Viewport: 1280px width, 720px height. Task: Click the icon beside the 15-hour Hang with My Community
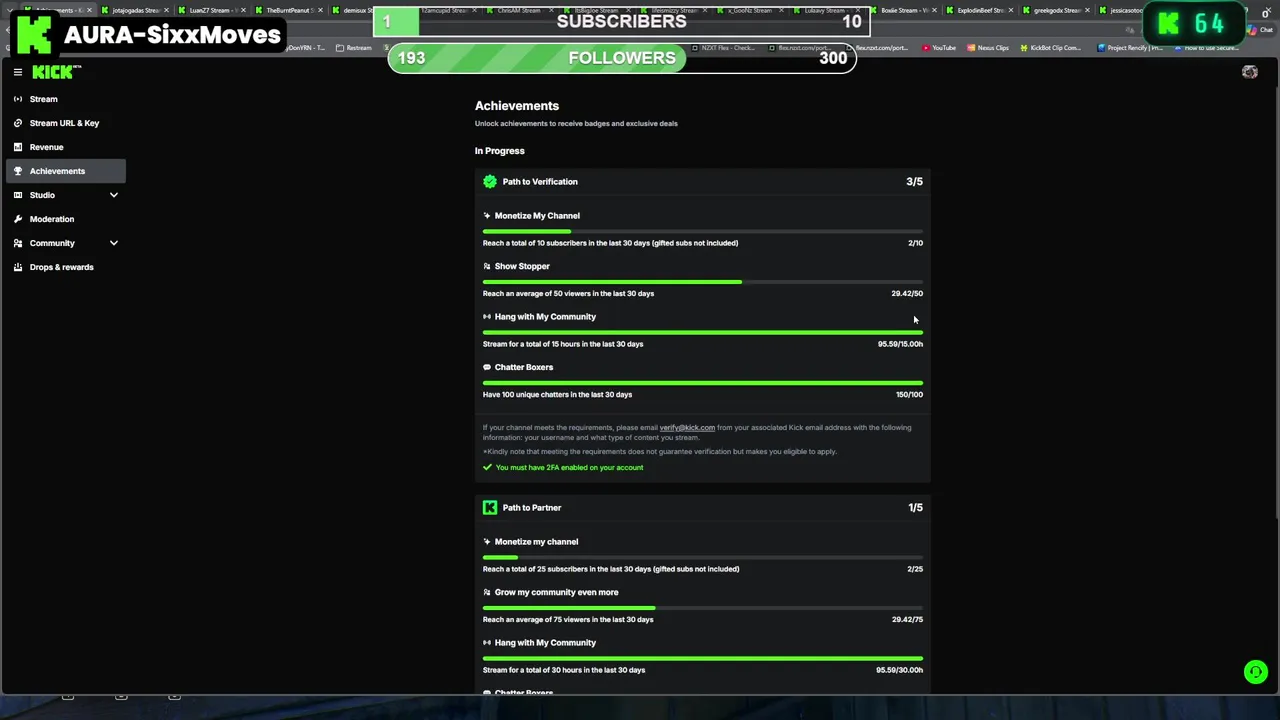pyautogui.click(x=487, y=317)
